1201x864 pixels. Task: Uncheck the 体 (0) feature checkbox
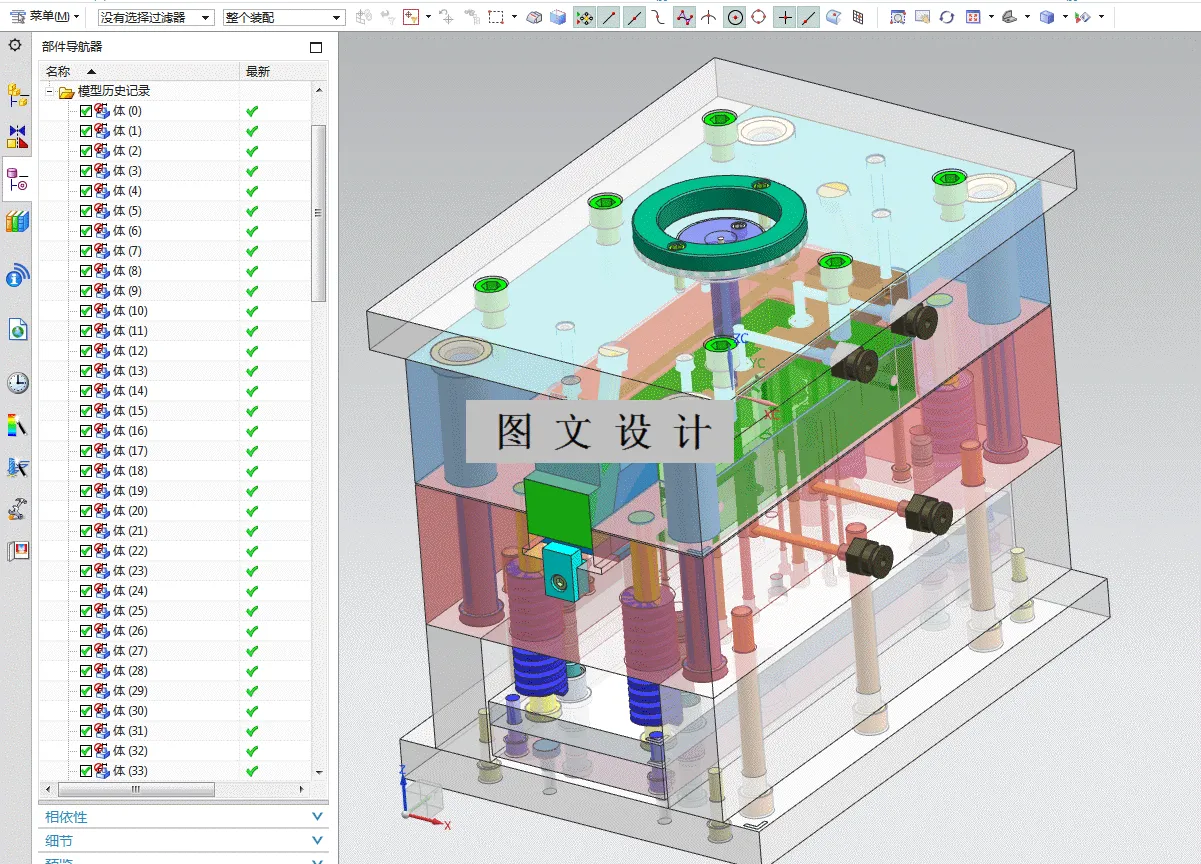(85, 111)
